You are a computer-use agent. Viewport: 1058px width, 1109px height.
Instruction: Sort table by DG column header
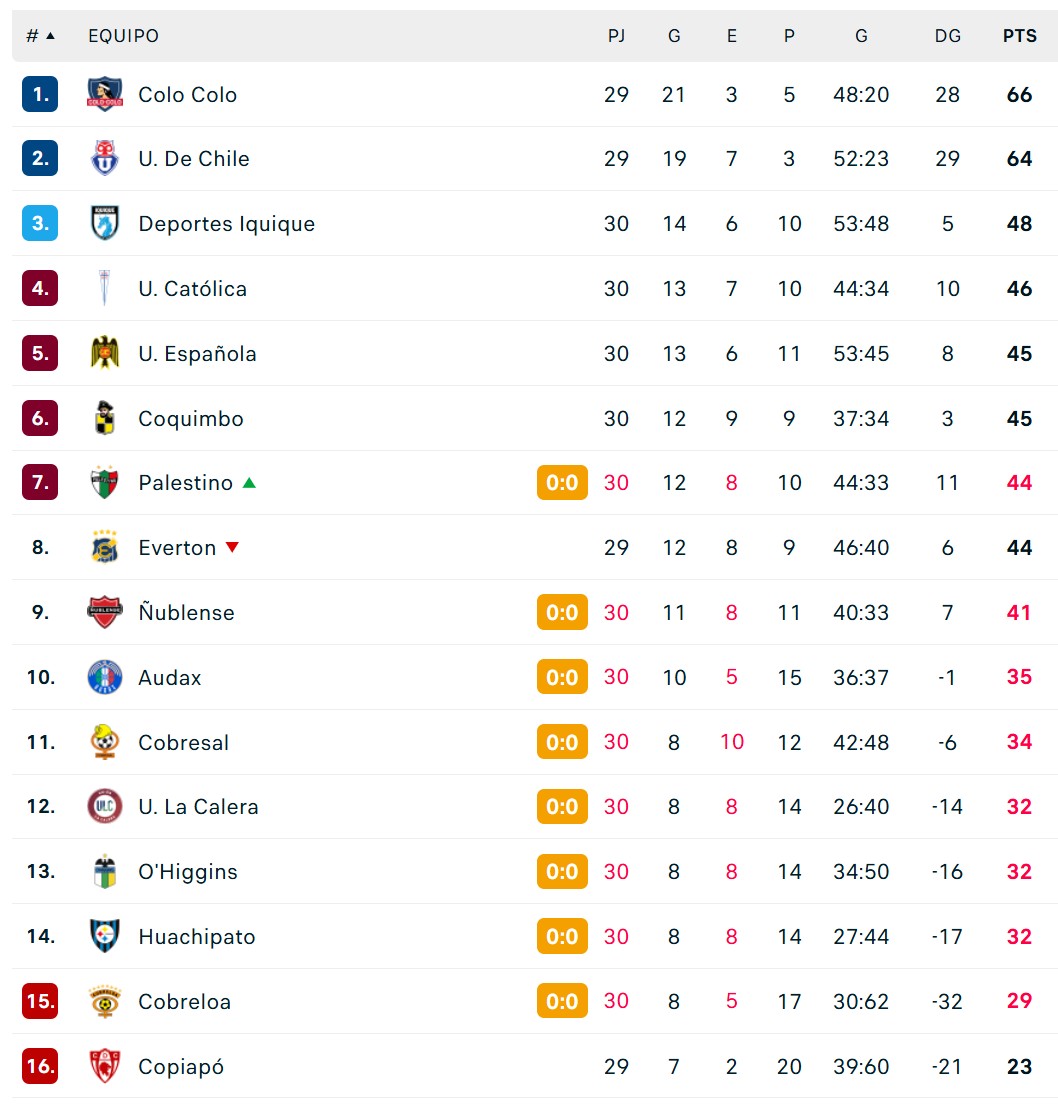pyautogui.click(x=948, y=35)
